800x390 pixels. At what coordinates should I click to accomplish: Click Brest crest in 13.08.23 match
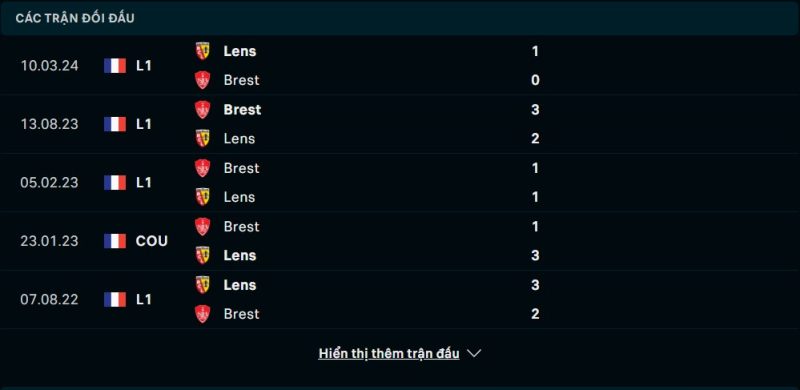(x=203, y=110)
